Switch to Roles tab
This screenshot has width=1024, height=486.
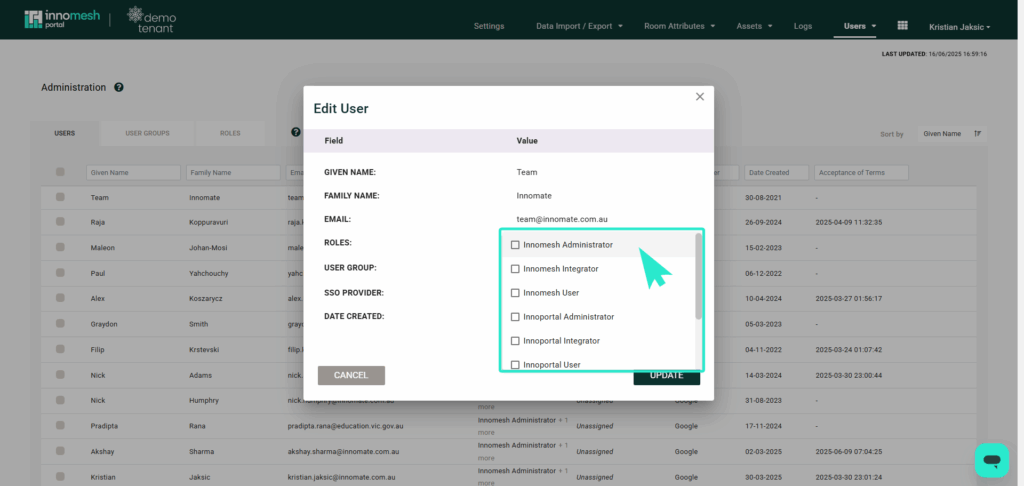230,133
